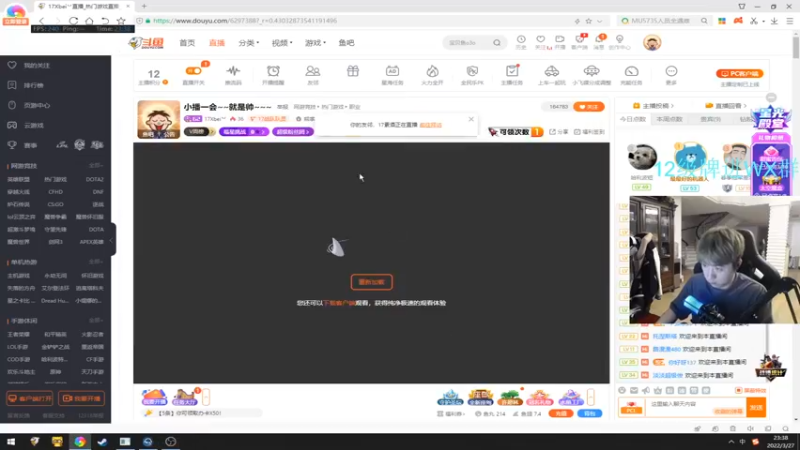Expand the left gift bar arrow
This screenshot has height=450, width=800.
206,397
